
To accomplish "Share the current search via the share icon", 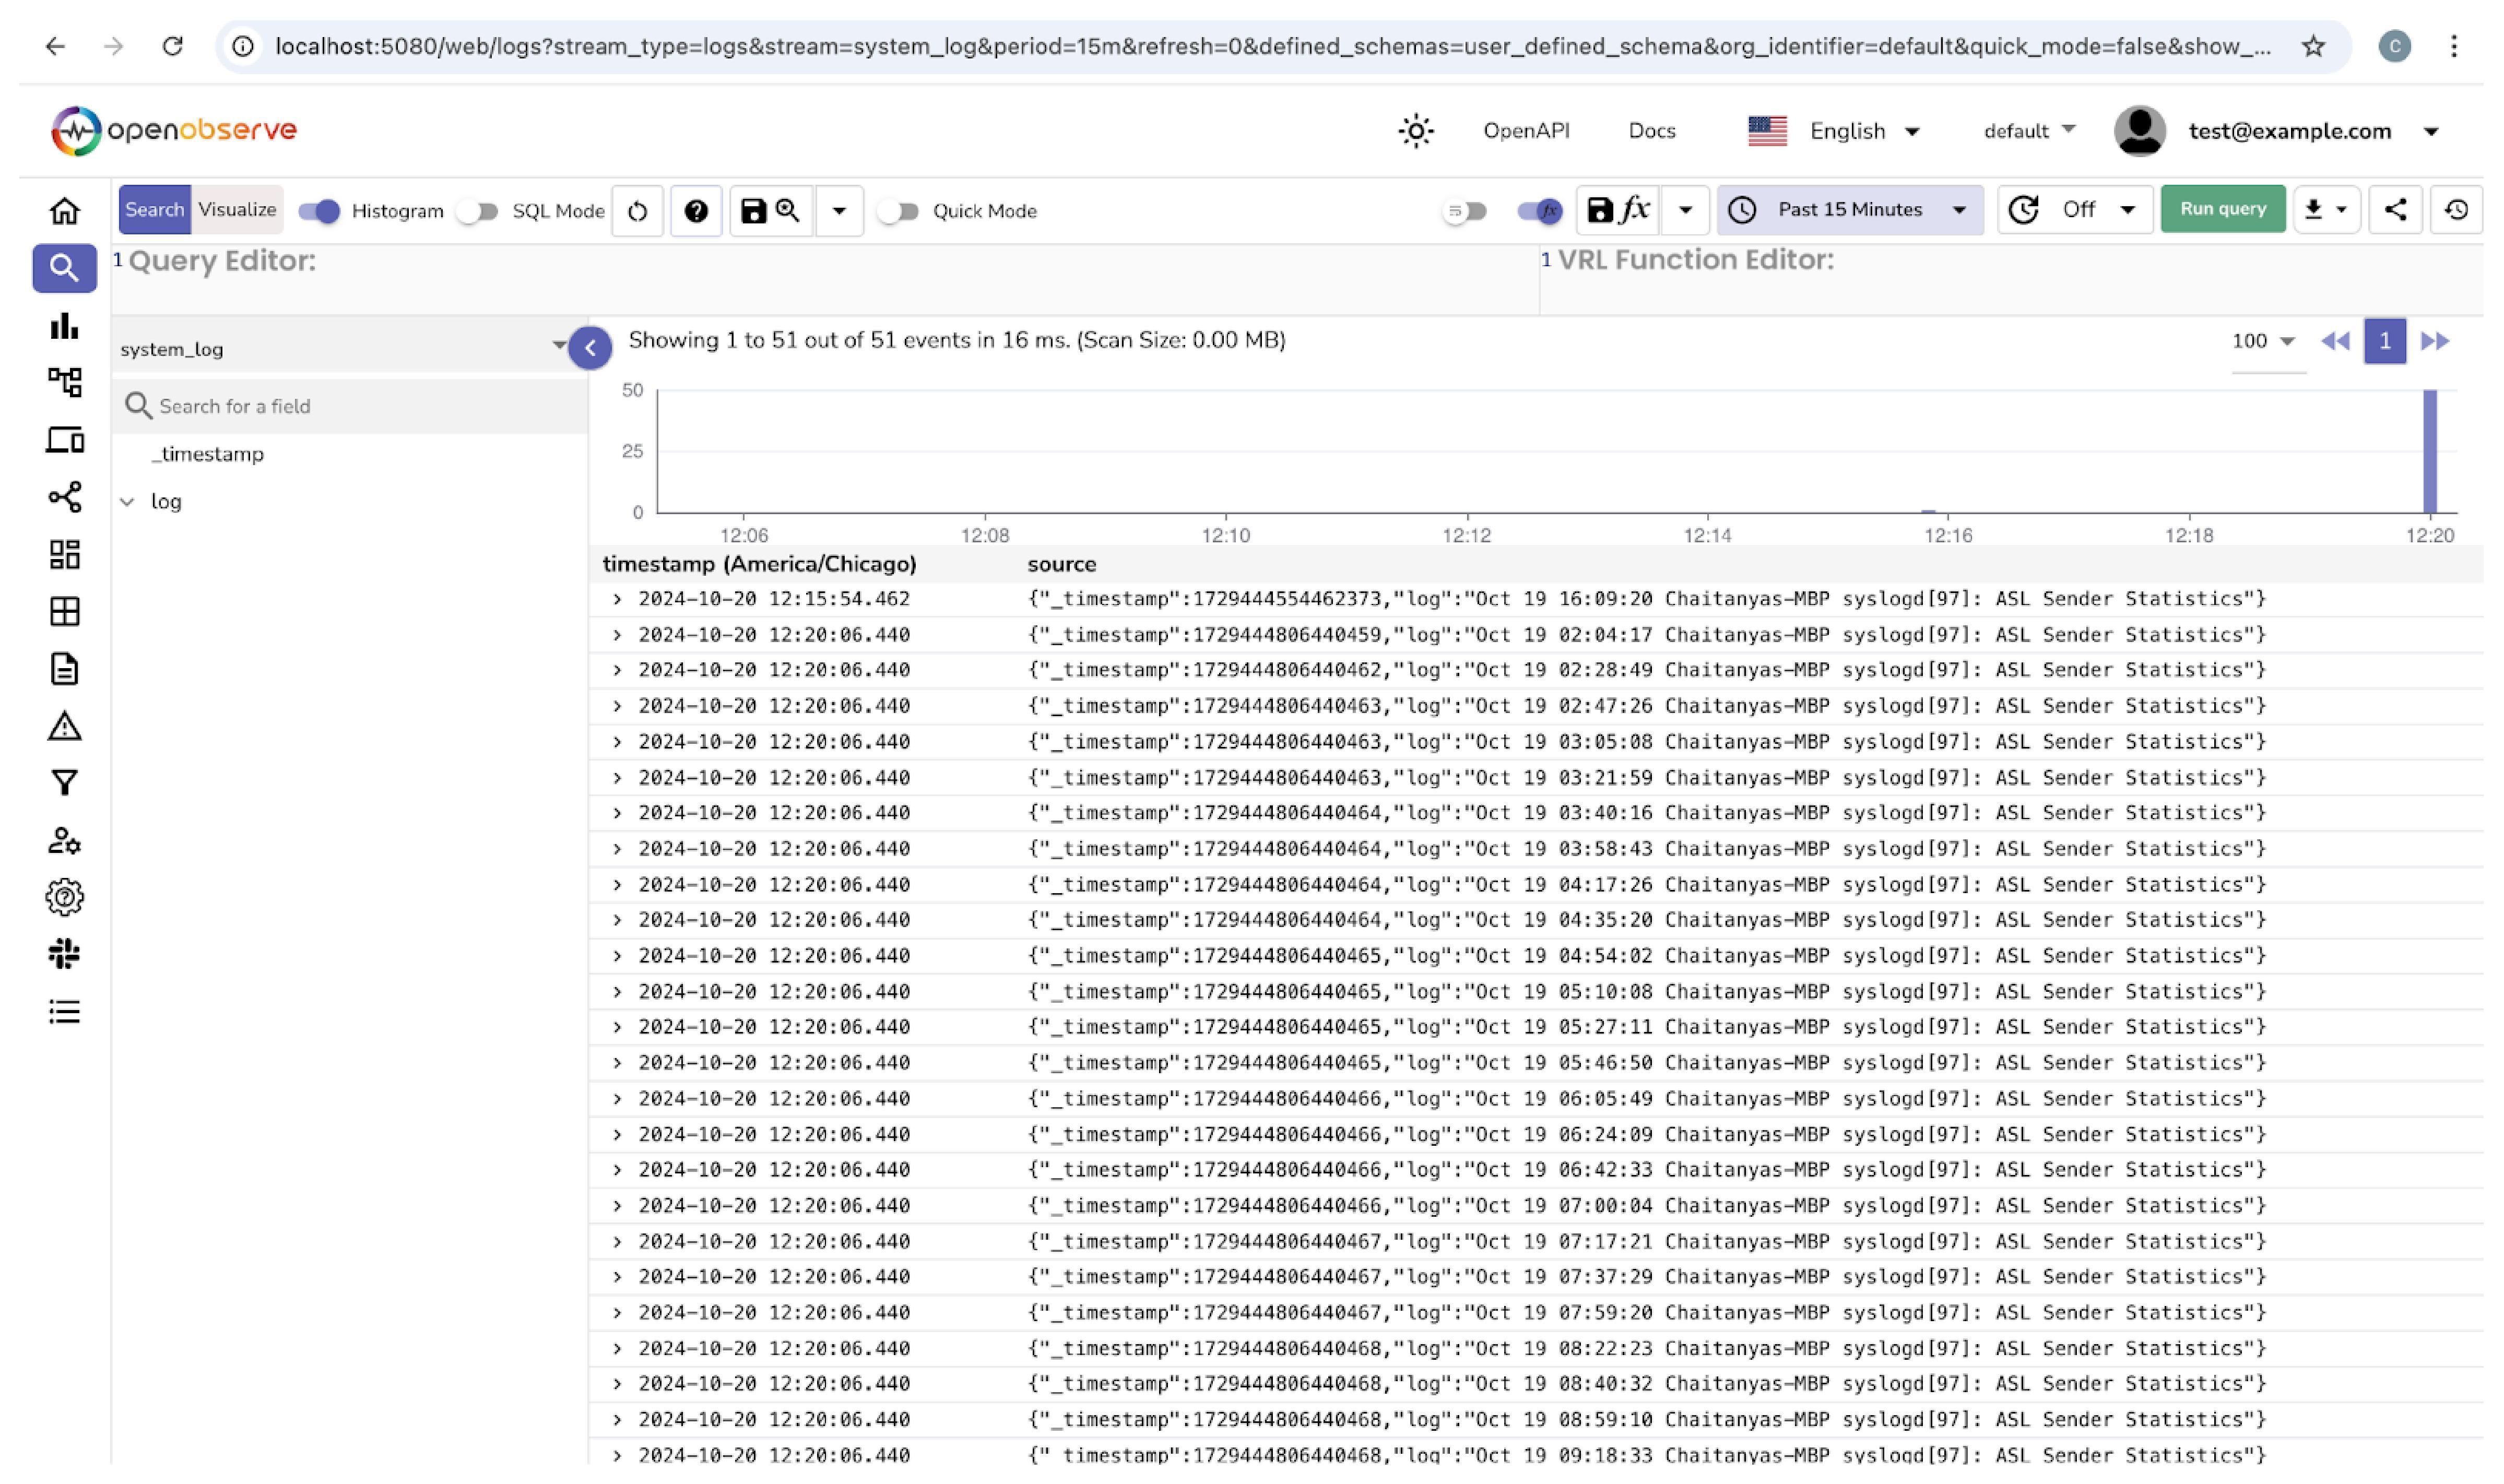I will [x=2395, y=209].
